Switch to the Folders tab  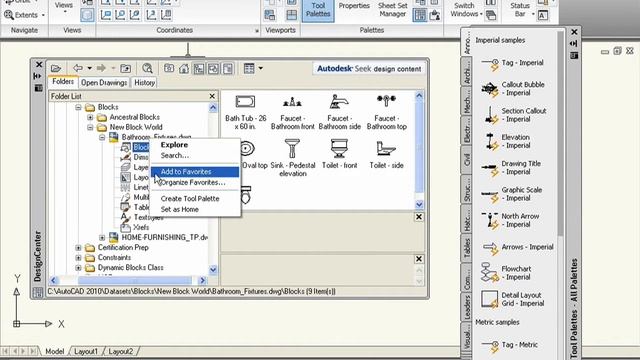[x=63, y=82]
